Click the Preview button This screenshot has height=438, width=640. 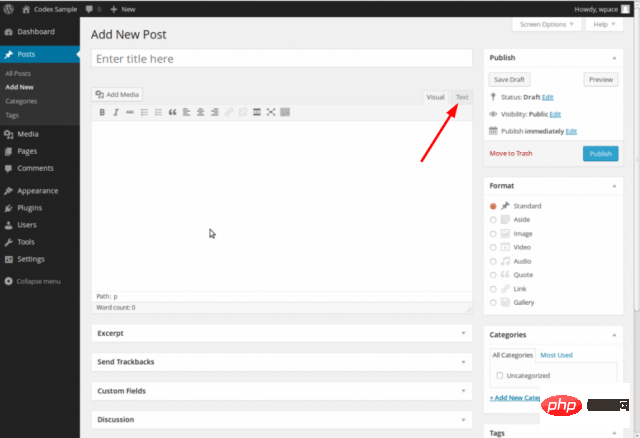pos(600,80)
